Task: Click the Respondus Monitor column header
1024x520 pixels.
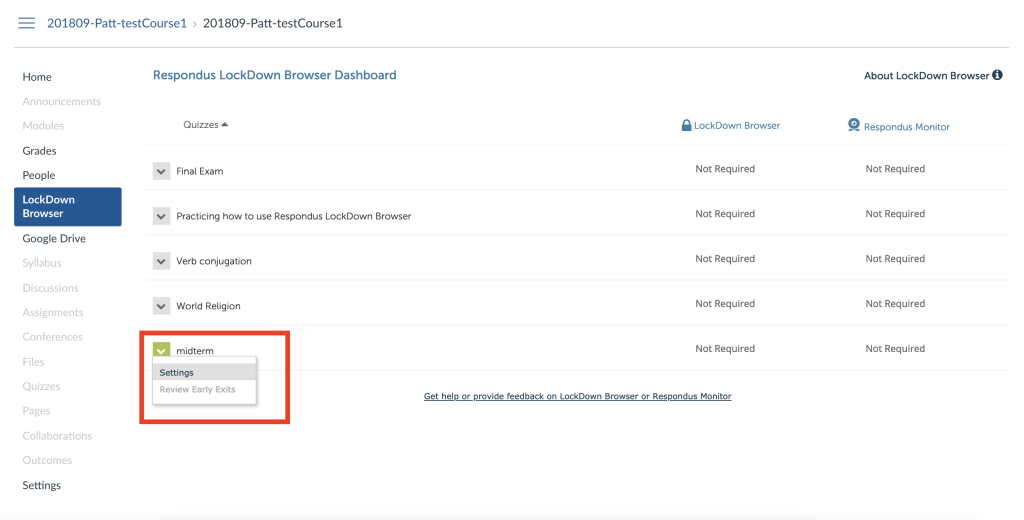Action: tap(906, 127)
